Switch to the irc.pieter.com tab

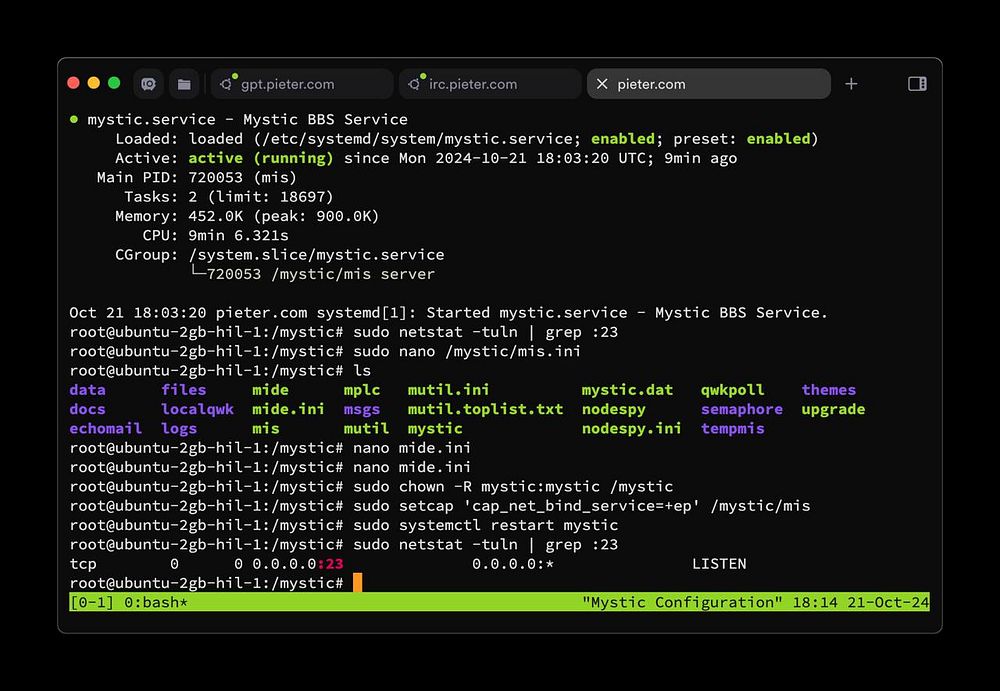tap(490, 84)
